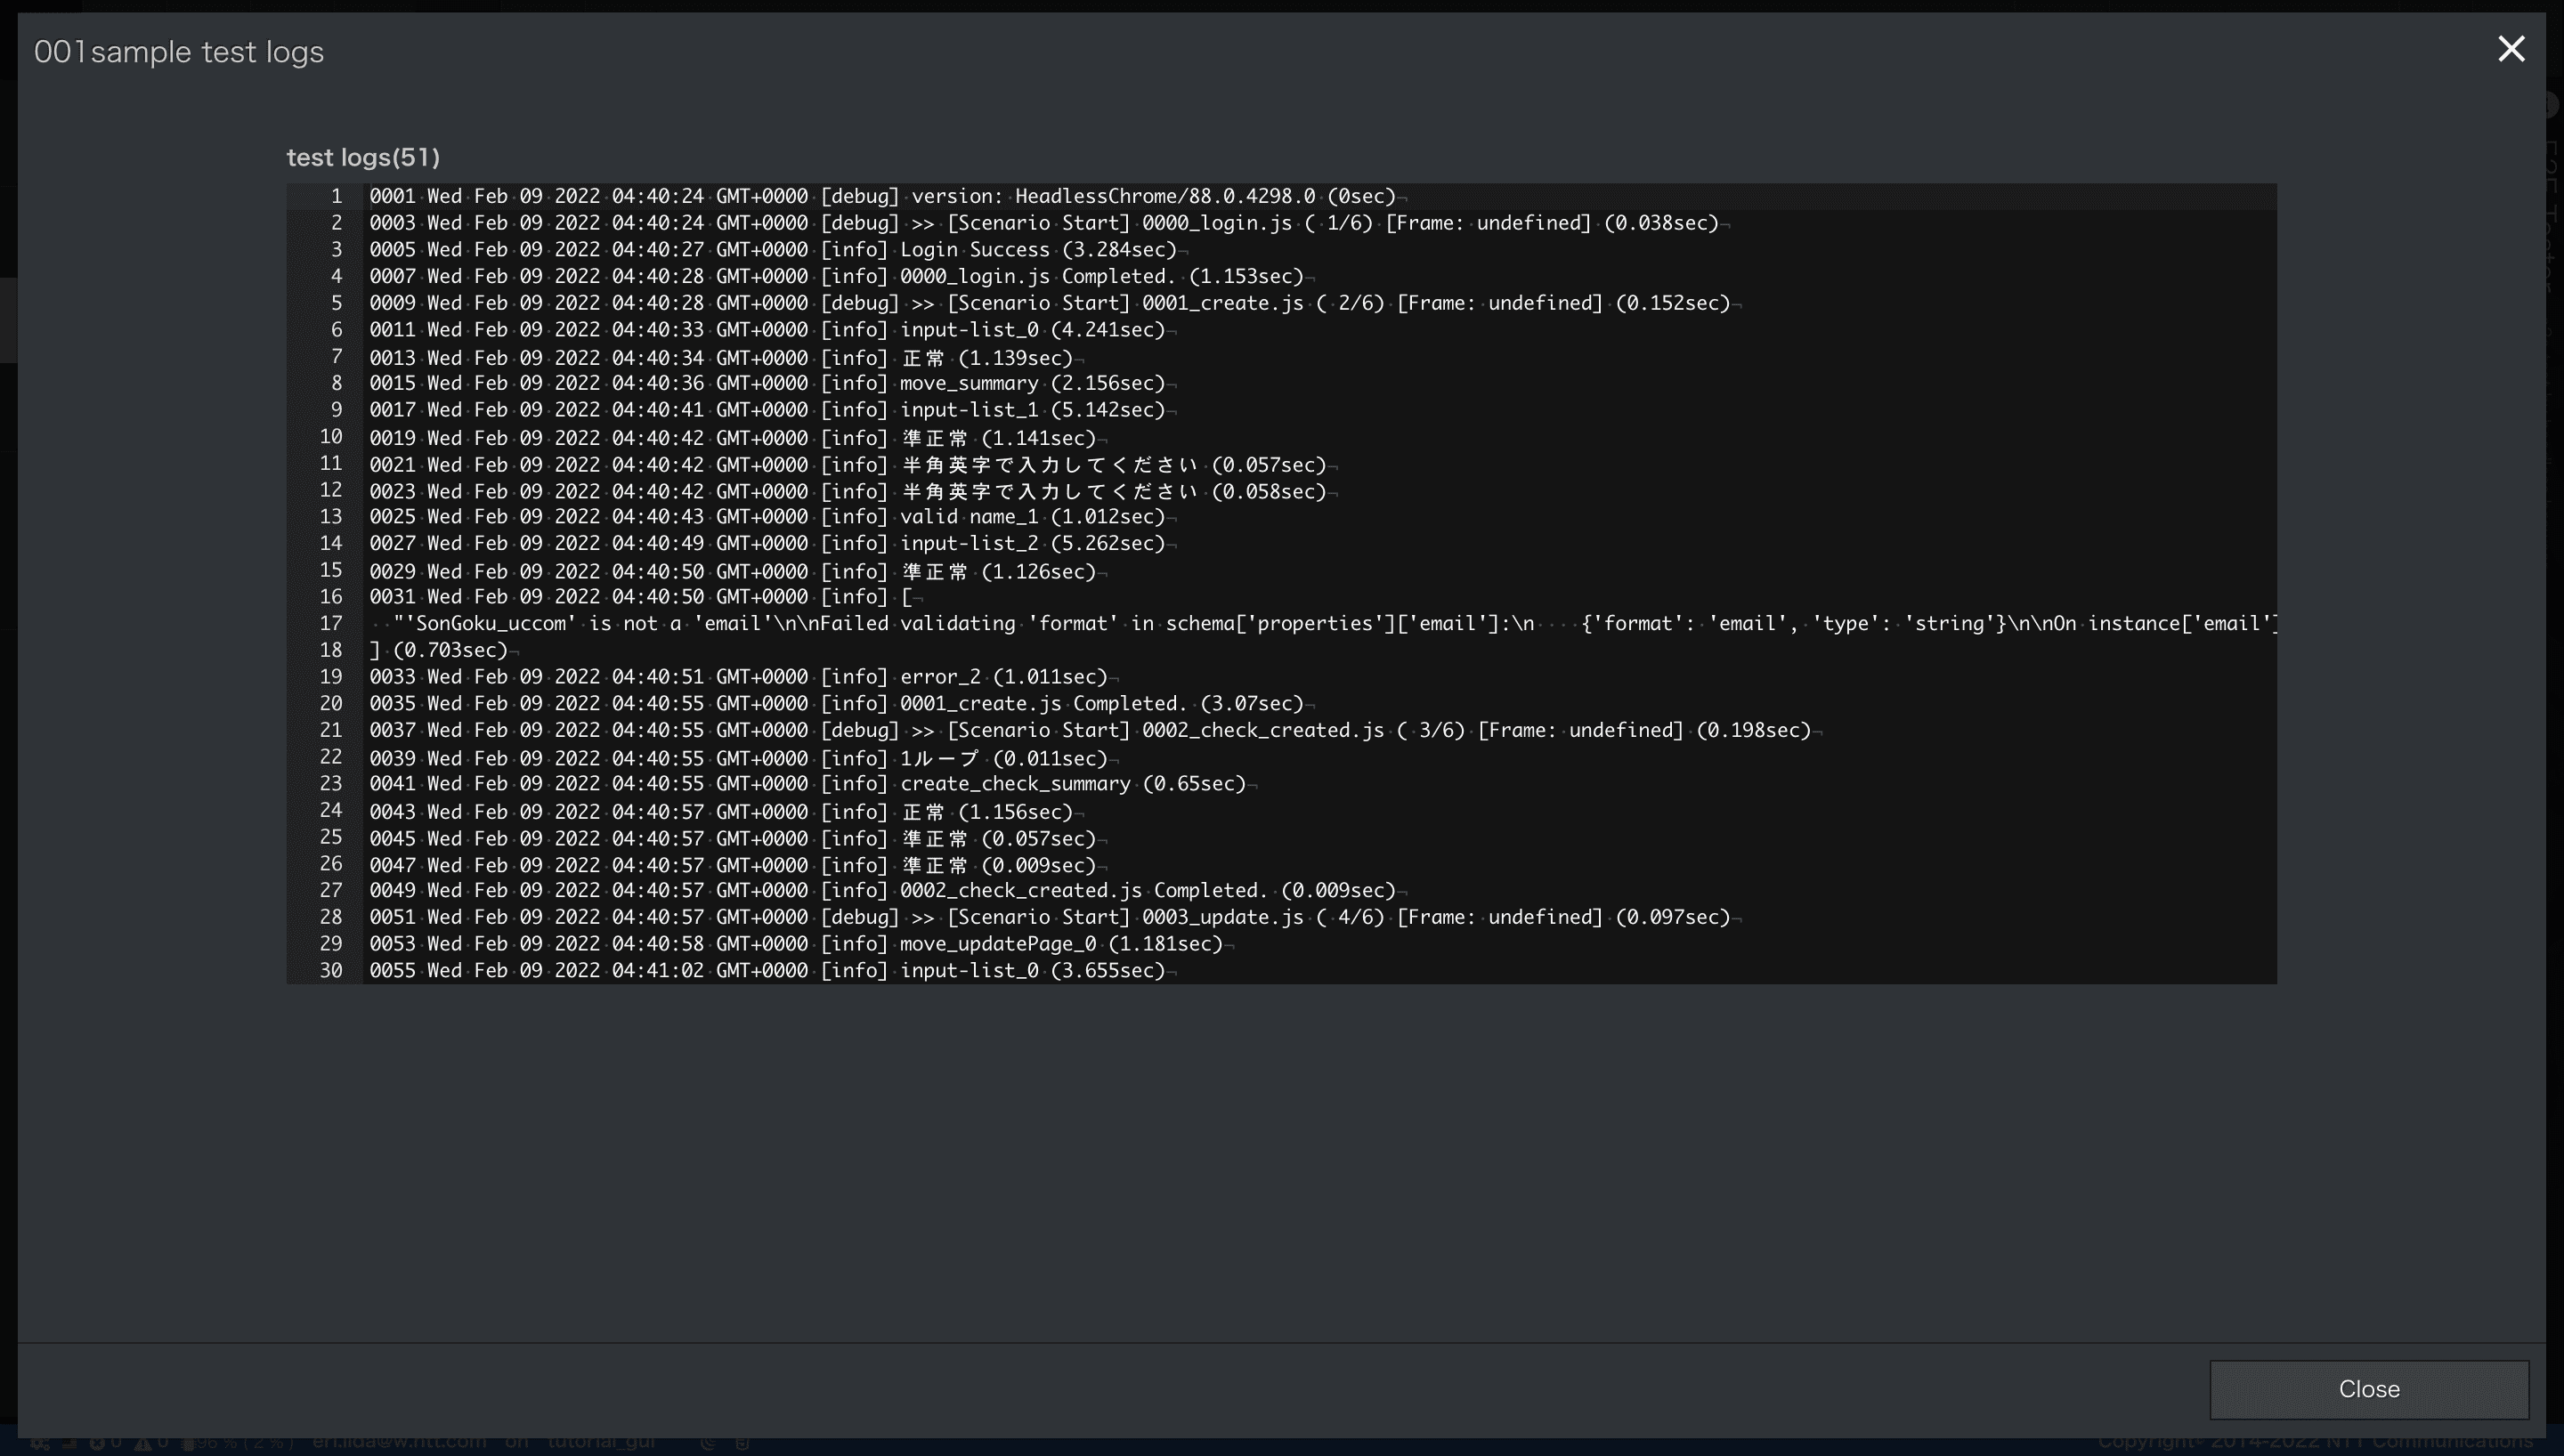Click the 'valid name_1 (1.012sec)' log line

click(x=773, y=517)
